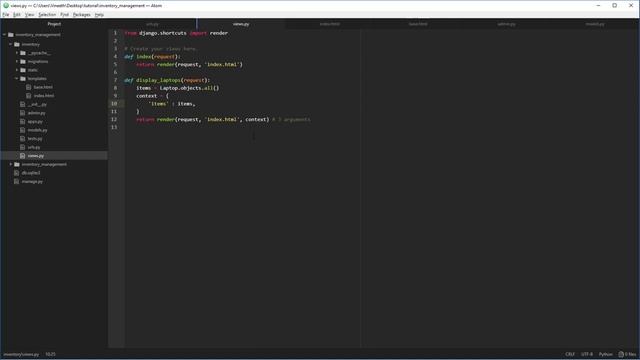Open the Help menu

99,15
